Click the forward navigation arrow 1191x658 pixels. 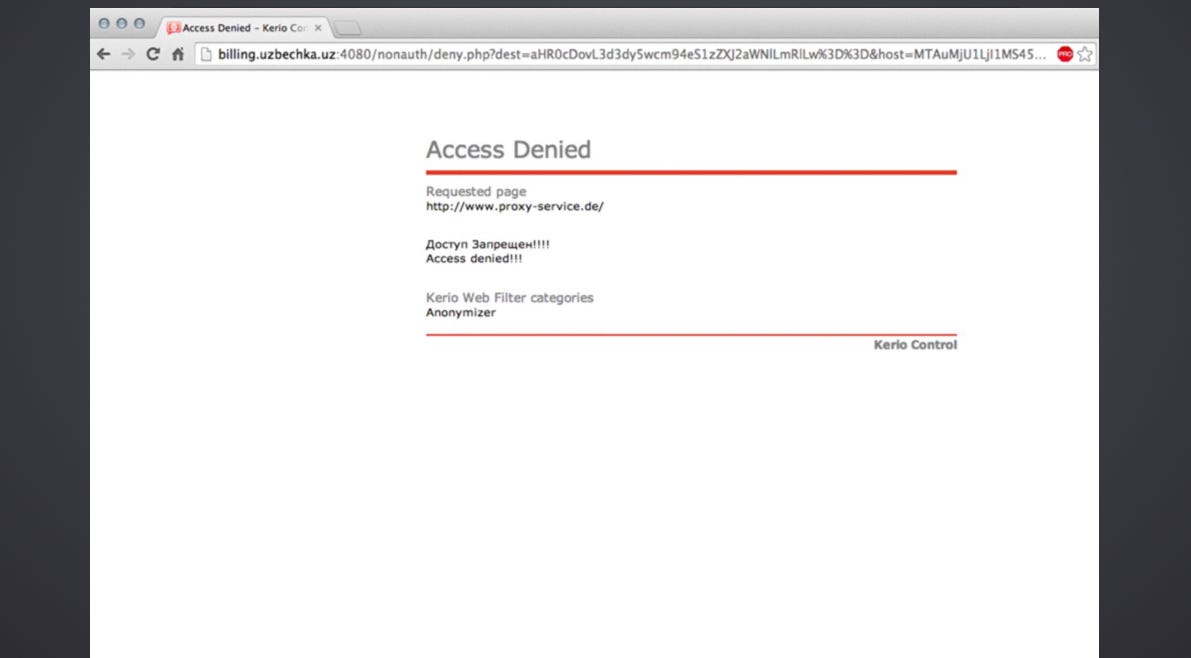[128, 54]
